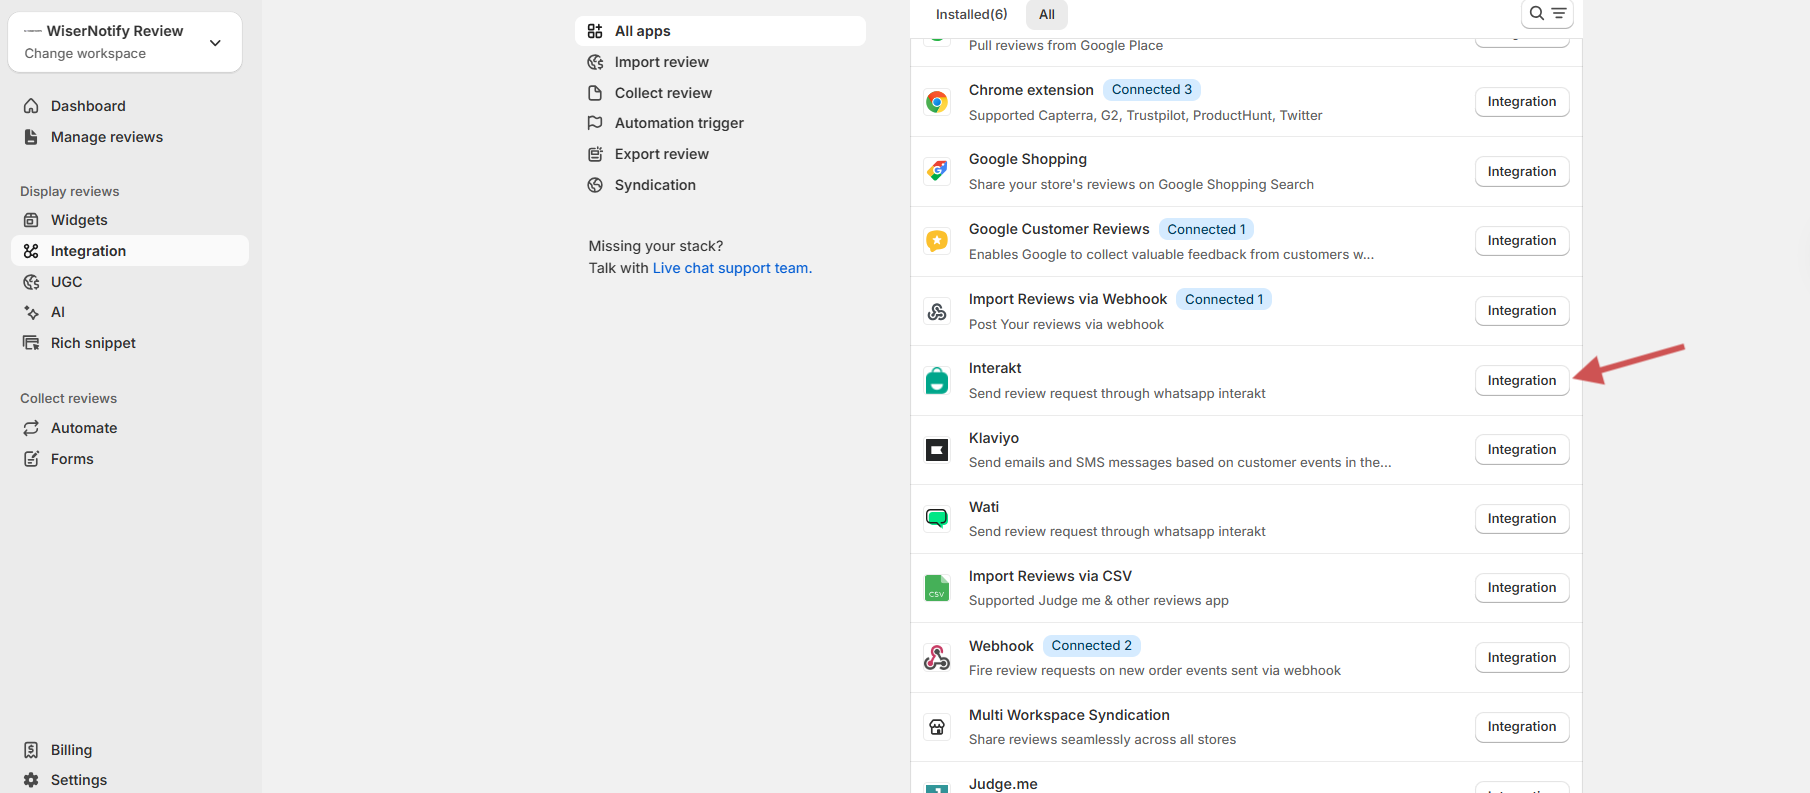Click Integration button for Klaviyo
The height and width of the screenshot is (793, 1810).
[x=1521, y=450]
